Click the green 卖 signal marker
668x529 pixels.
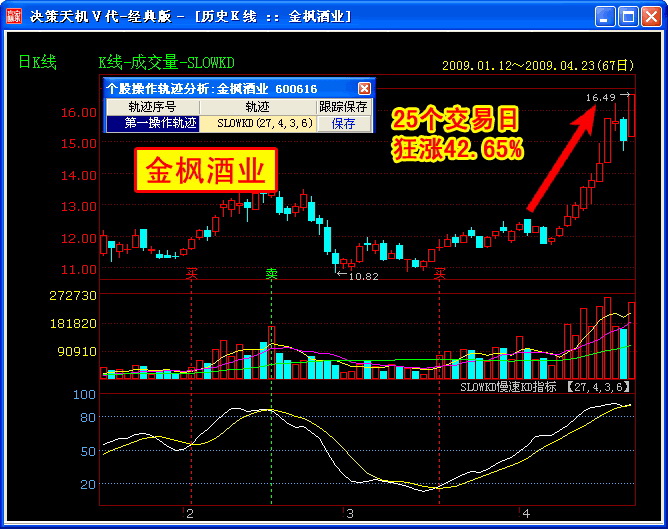pos(271,273)
